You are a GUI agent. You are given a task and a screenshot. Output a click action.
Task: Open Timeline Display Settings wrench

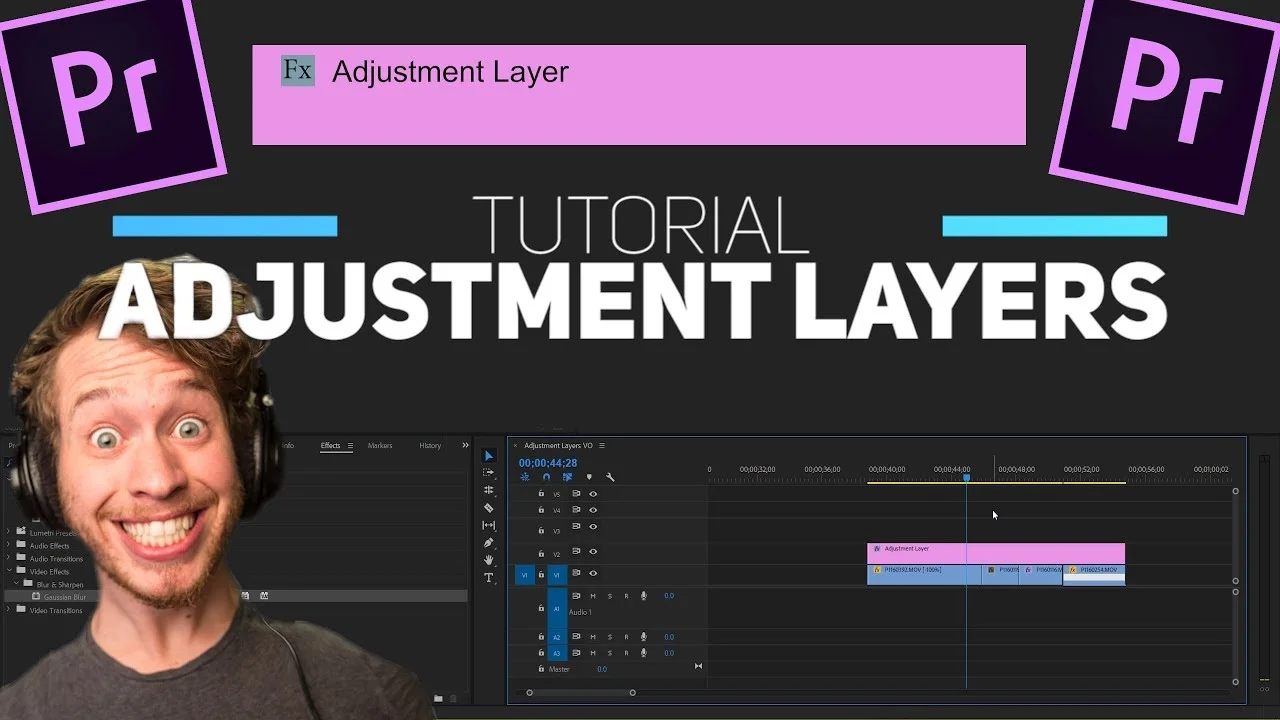pyautogui.click(x=610, y=477)
